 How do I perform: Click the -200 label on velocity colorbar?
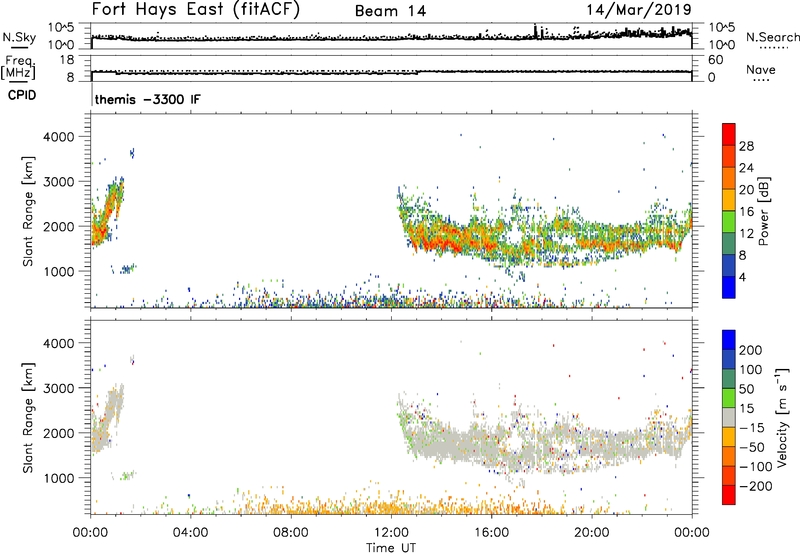click(756, 486)
